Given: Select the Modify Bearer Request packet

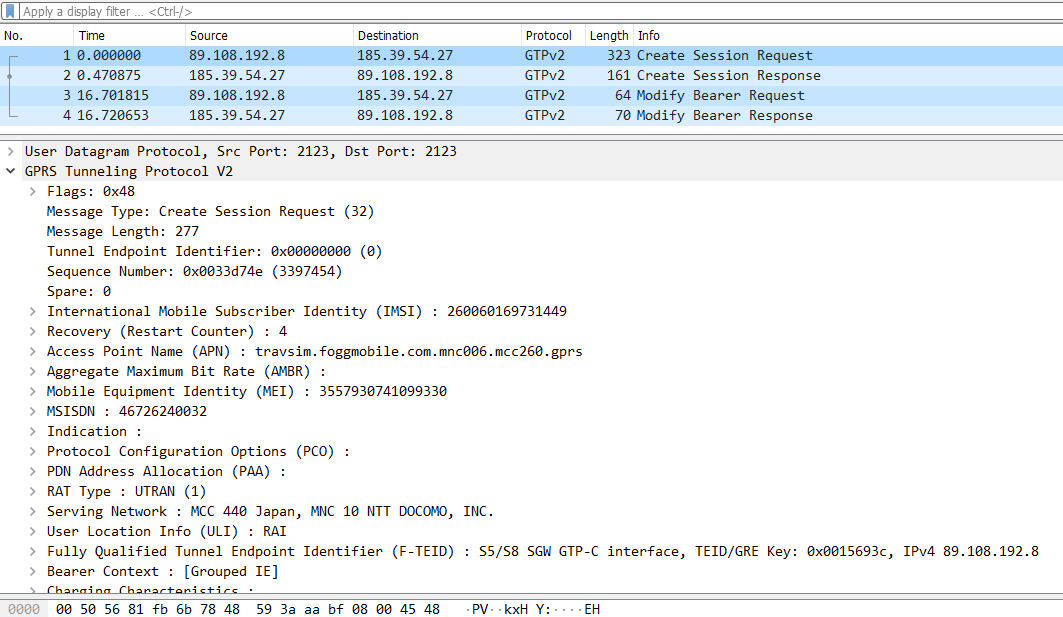Looking at the screenshot, I should click(400, 95).
